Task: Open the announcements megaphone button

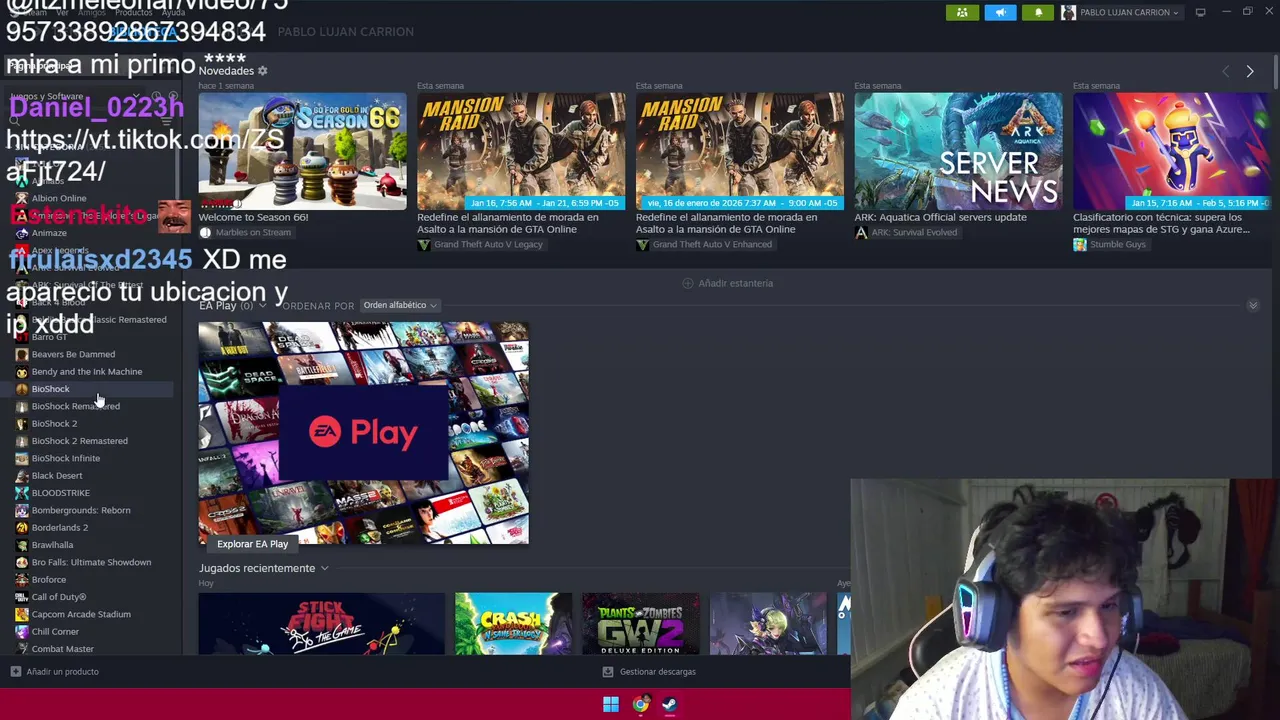Action: tap(1000, 12)
